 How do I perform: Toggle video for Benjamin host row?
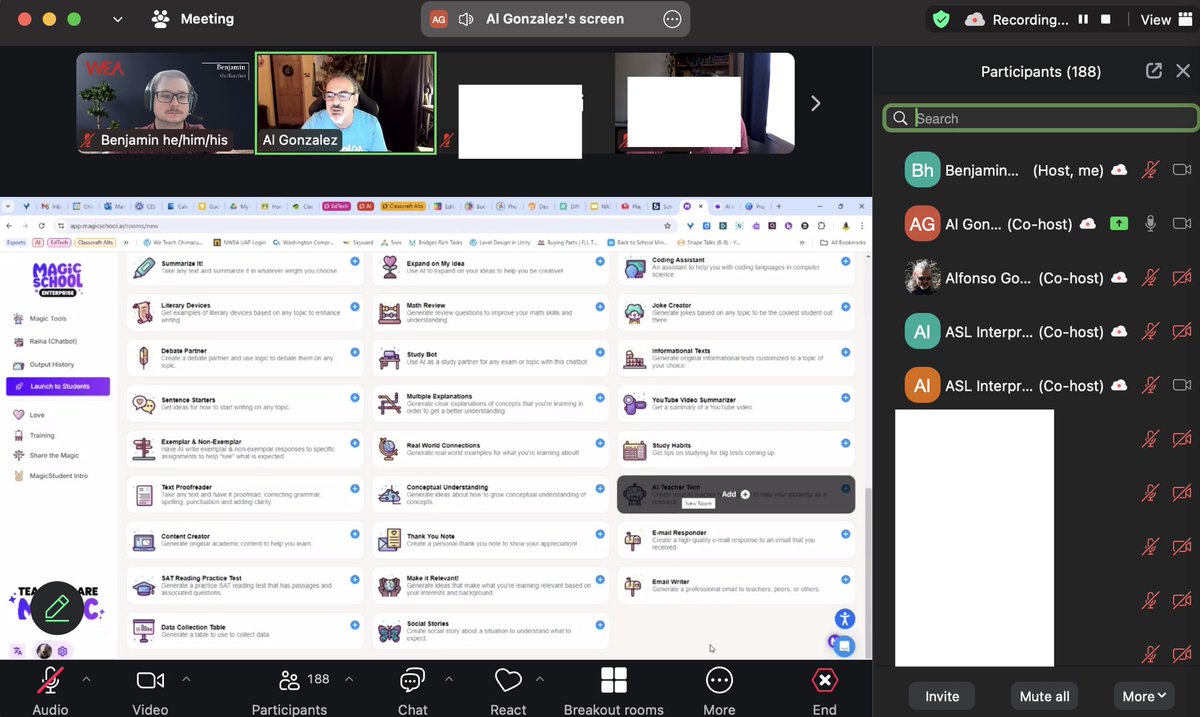point(1182,170)
